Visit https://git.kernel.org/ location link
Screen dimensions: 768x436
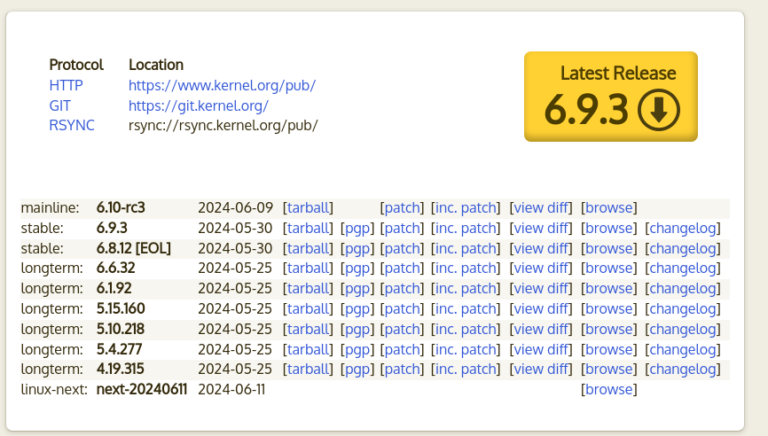point(198,105)
